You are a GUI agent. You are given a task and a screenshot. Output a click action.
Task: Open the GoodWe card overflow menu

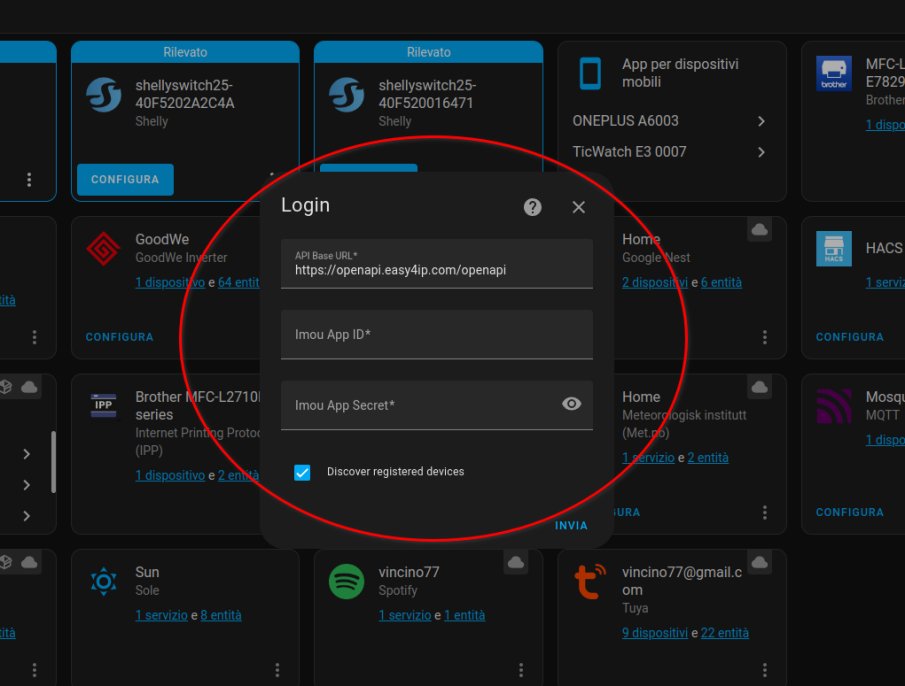click(x=277, y=336)
